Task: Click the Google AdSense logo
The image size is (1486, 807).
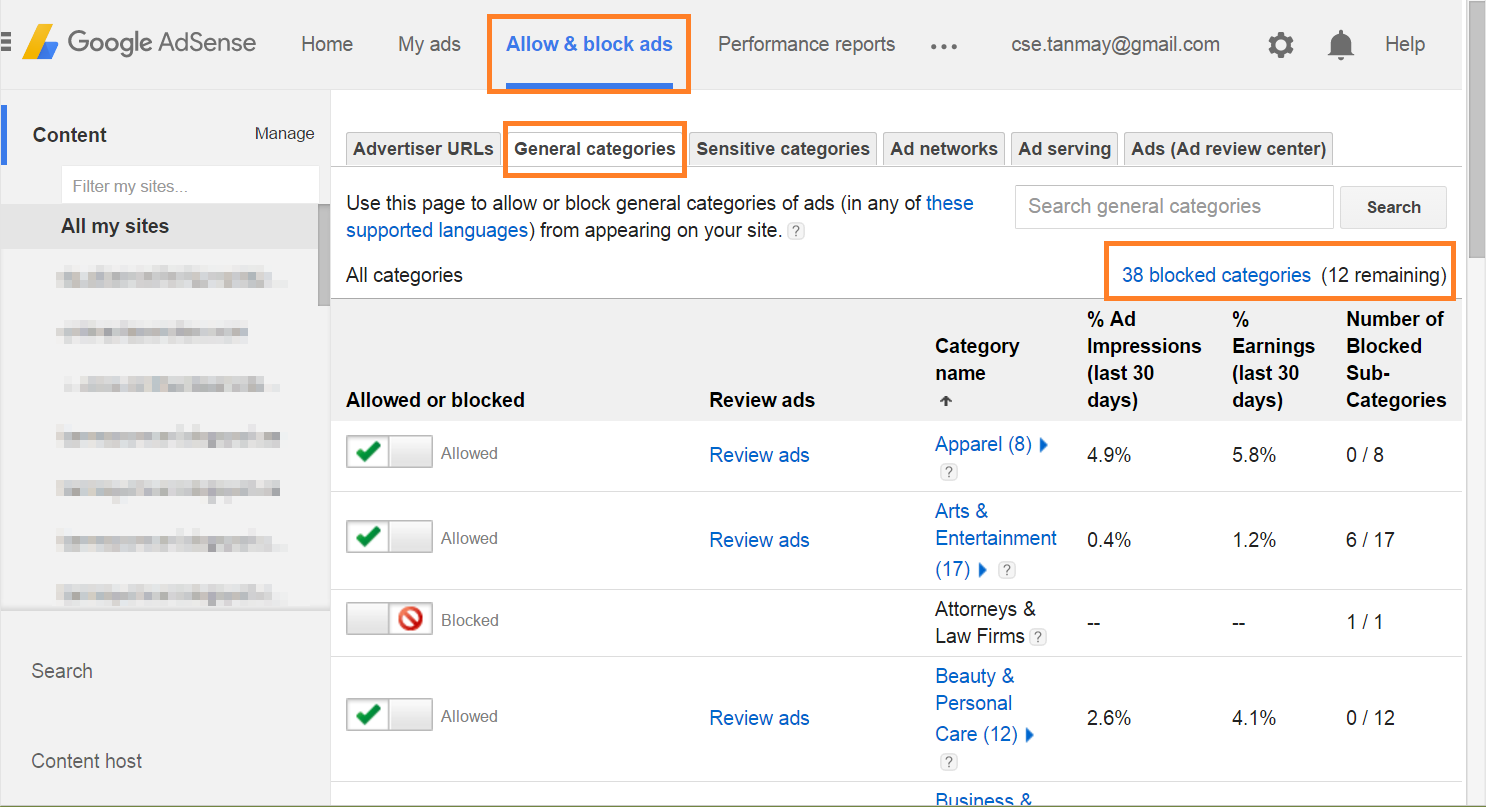Action: click(x=139, y=43)
